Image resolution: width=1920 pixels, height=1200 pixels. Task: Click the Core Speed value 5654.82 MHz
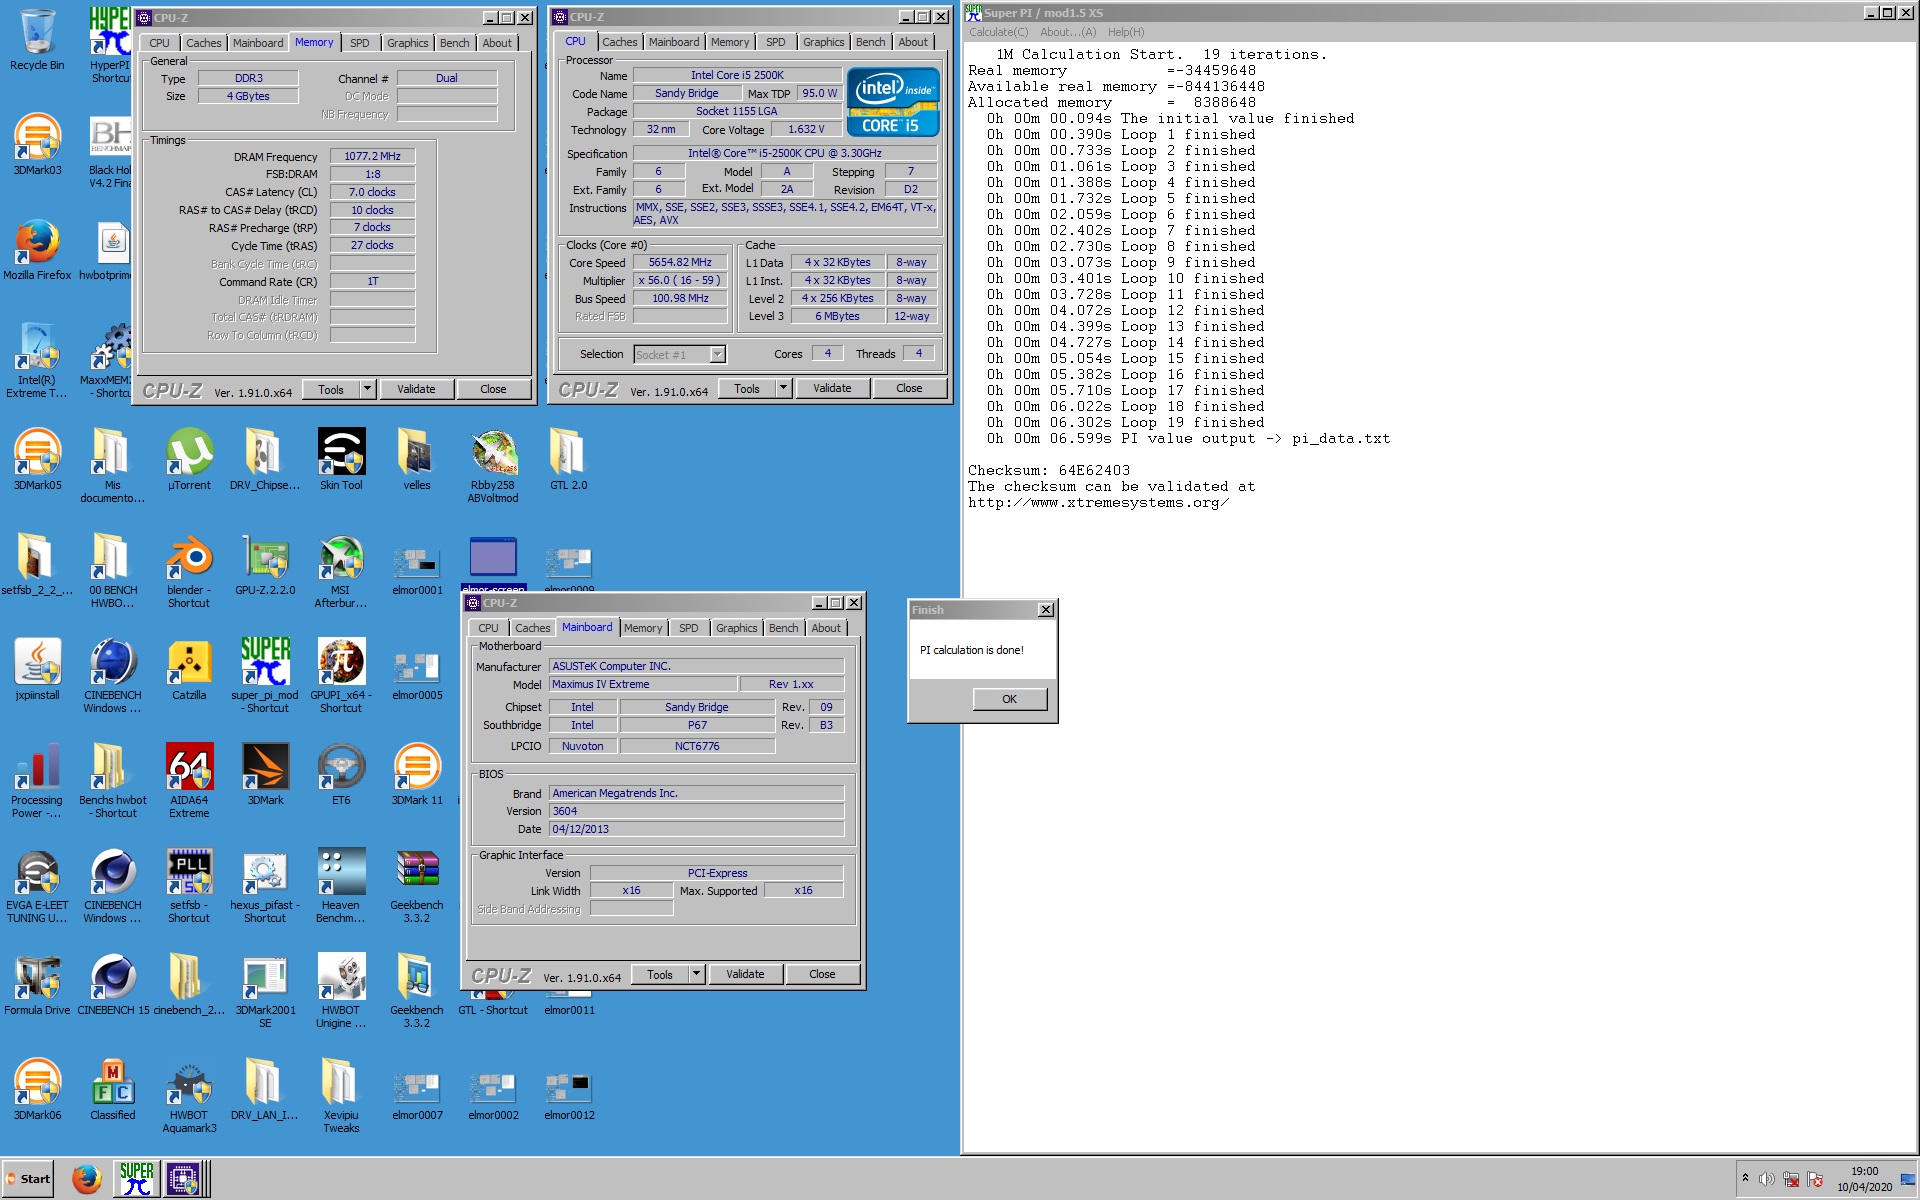[x=680, y=262]
